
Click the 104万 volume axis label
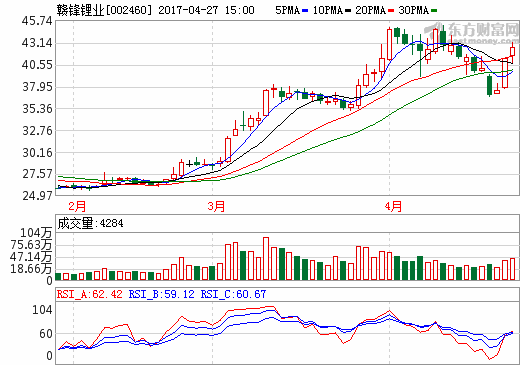coord(36,233)
